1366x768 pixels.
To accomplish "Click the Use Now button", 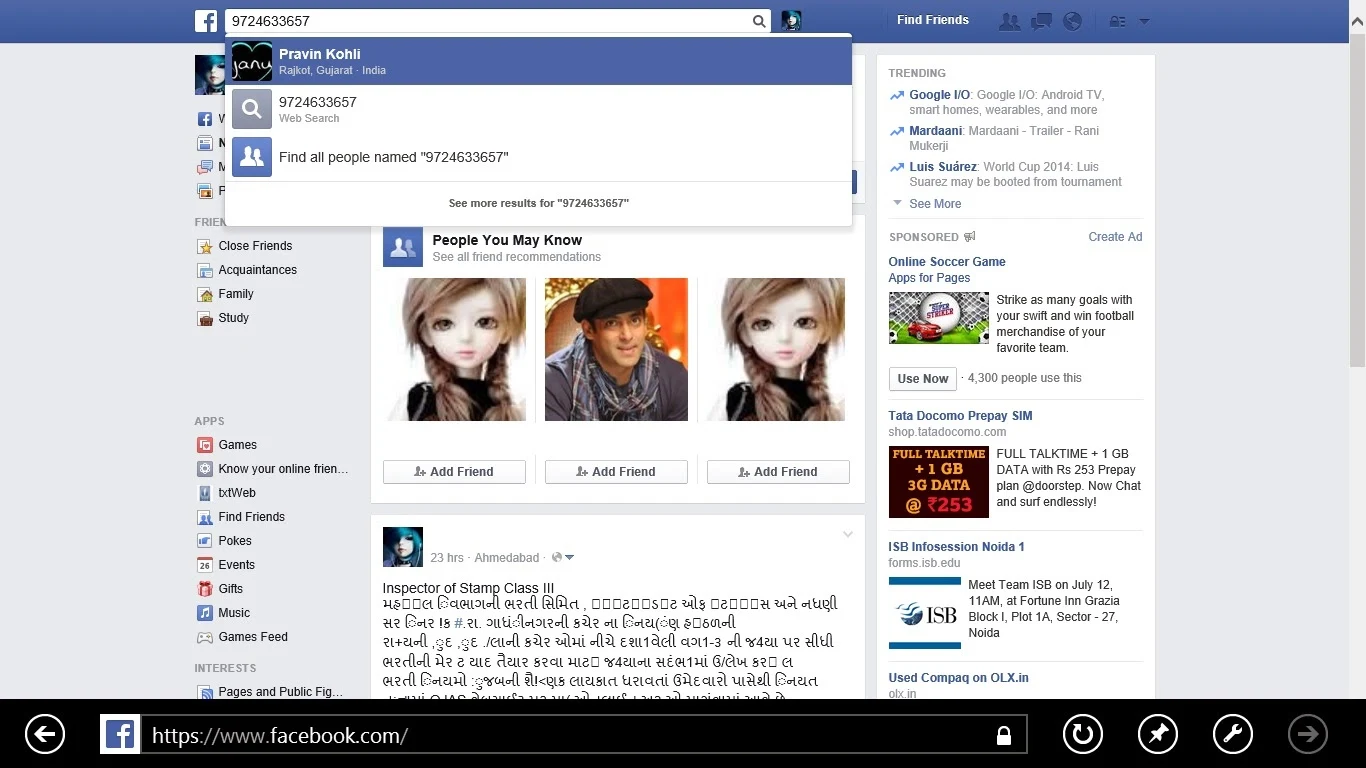I will point(922,379).
